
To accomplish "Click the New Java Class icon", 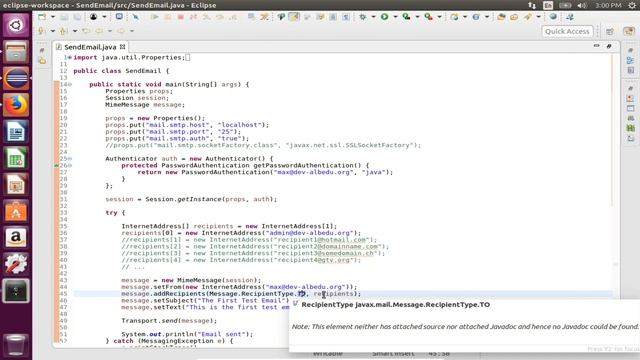I will (x=476, y=17).
